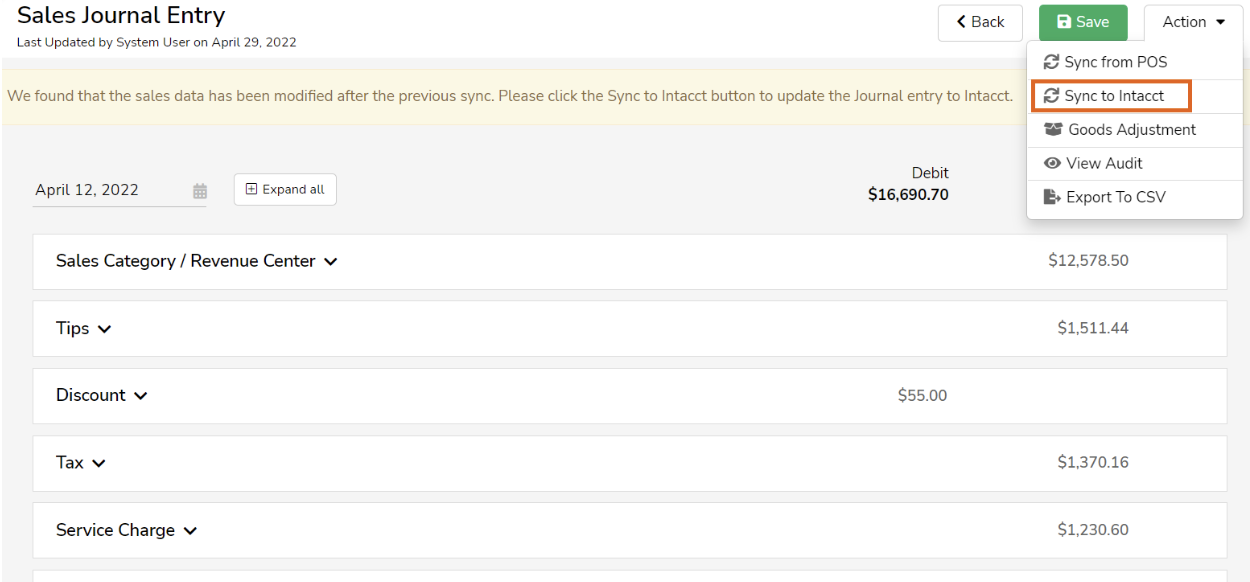The image size is (1250, 582).
Task: Toggle the Expand all control
Action: coord(285,189)
